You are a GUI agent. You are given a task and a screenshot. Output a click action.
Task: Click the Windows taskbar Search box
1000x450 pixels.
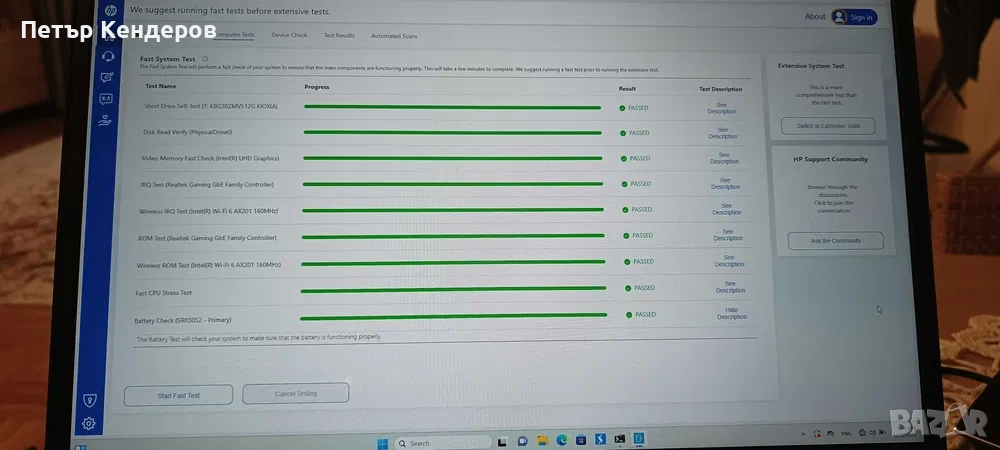pyautogui.click(x=442, y=443)
